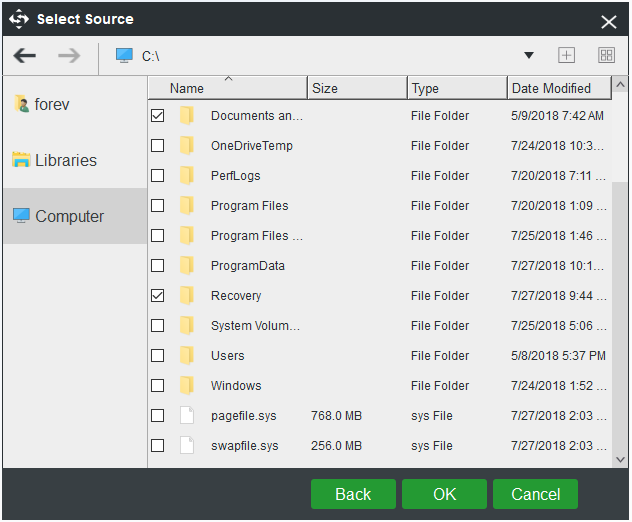Click the pagefile.sys file icon
Image resolution: width=632 pixels, height=522 pixels.
tap(187, 416)
